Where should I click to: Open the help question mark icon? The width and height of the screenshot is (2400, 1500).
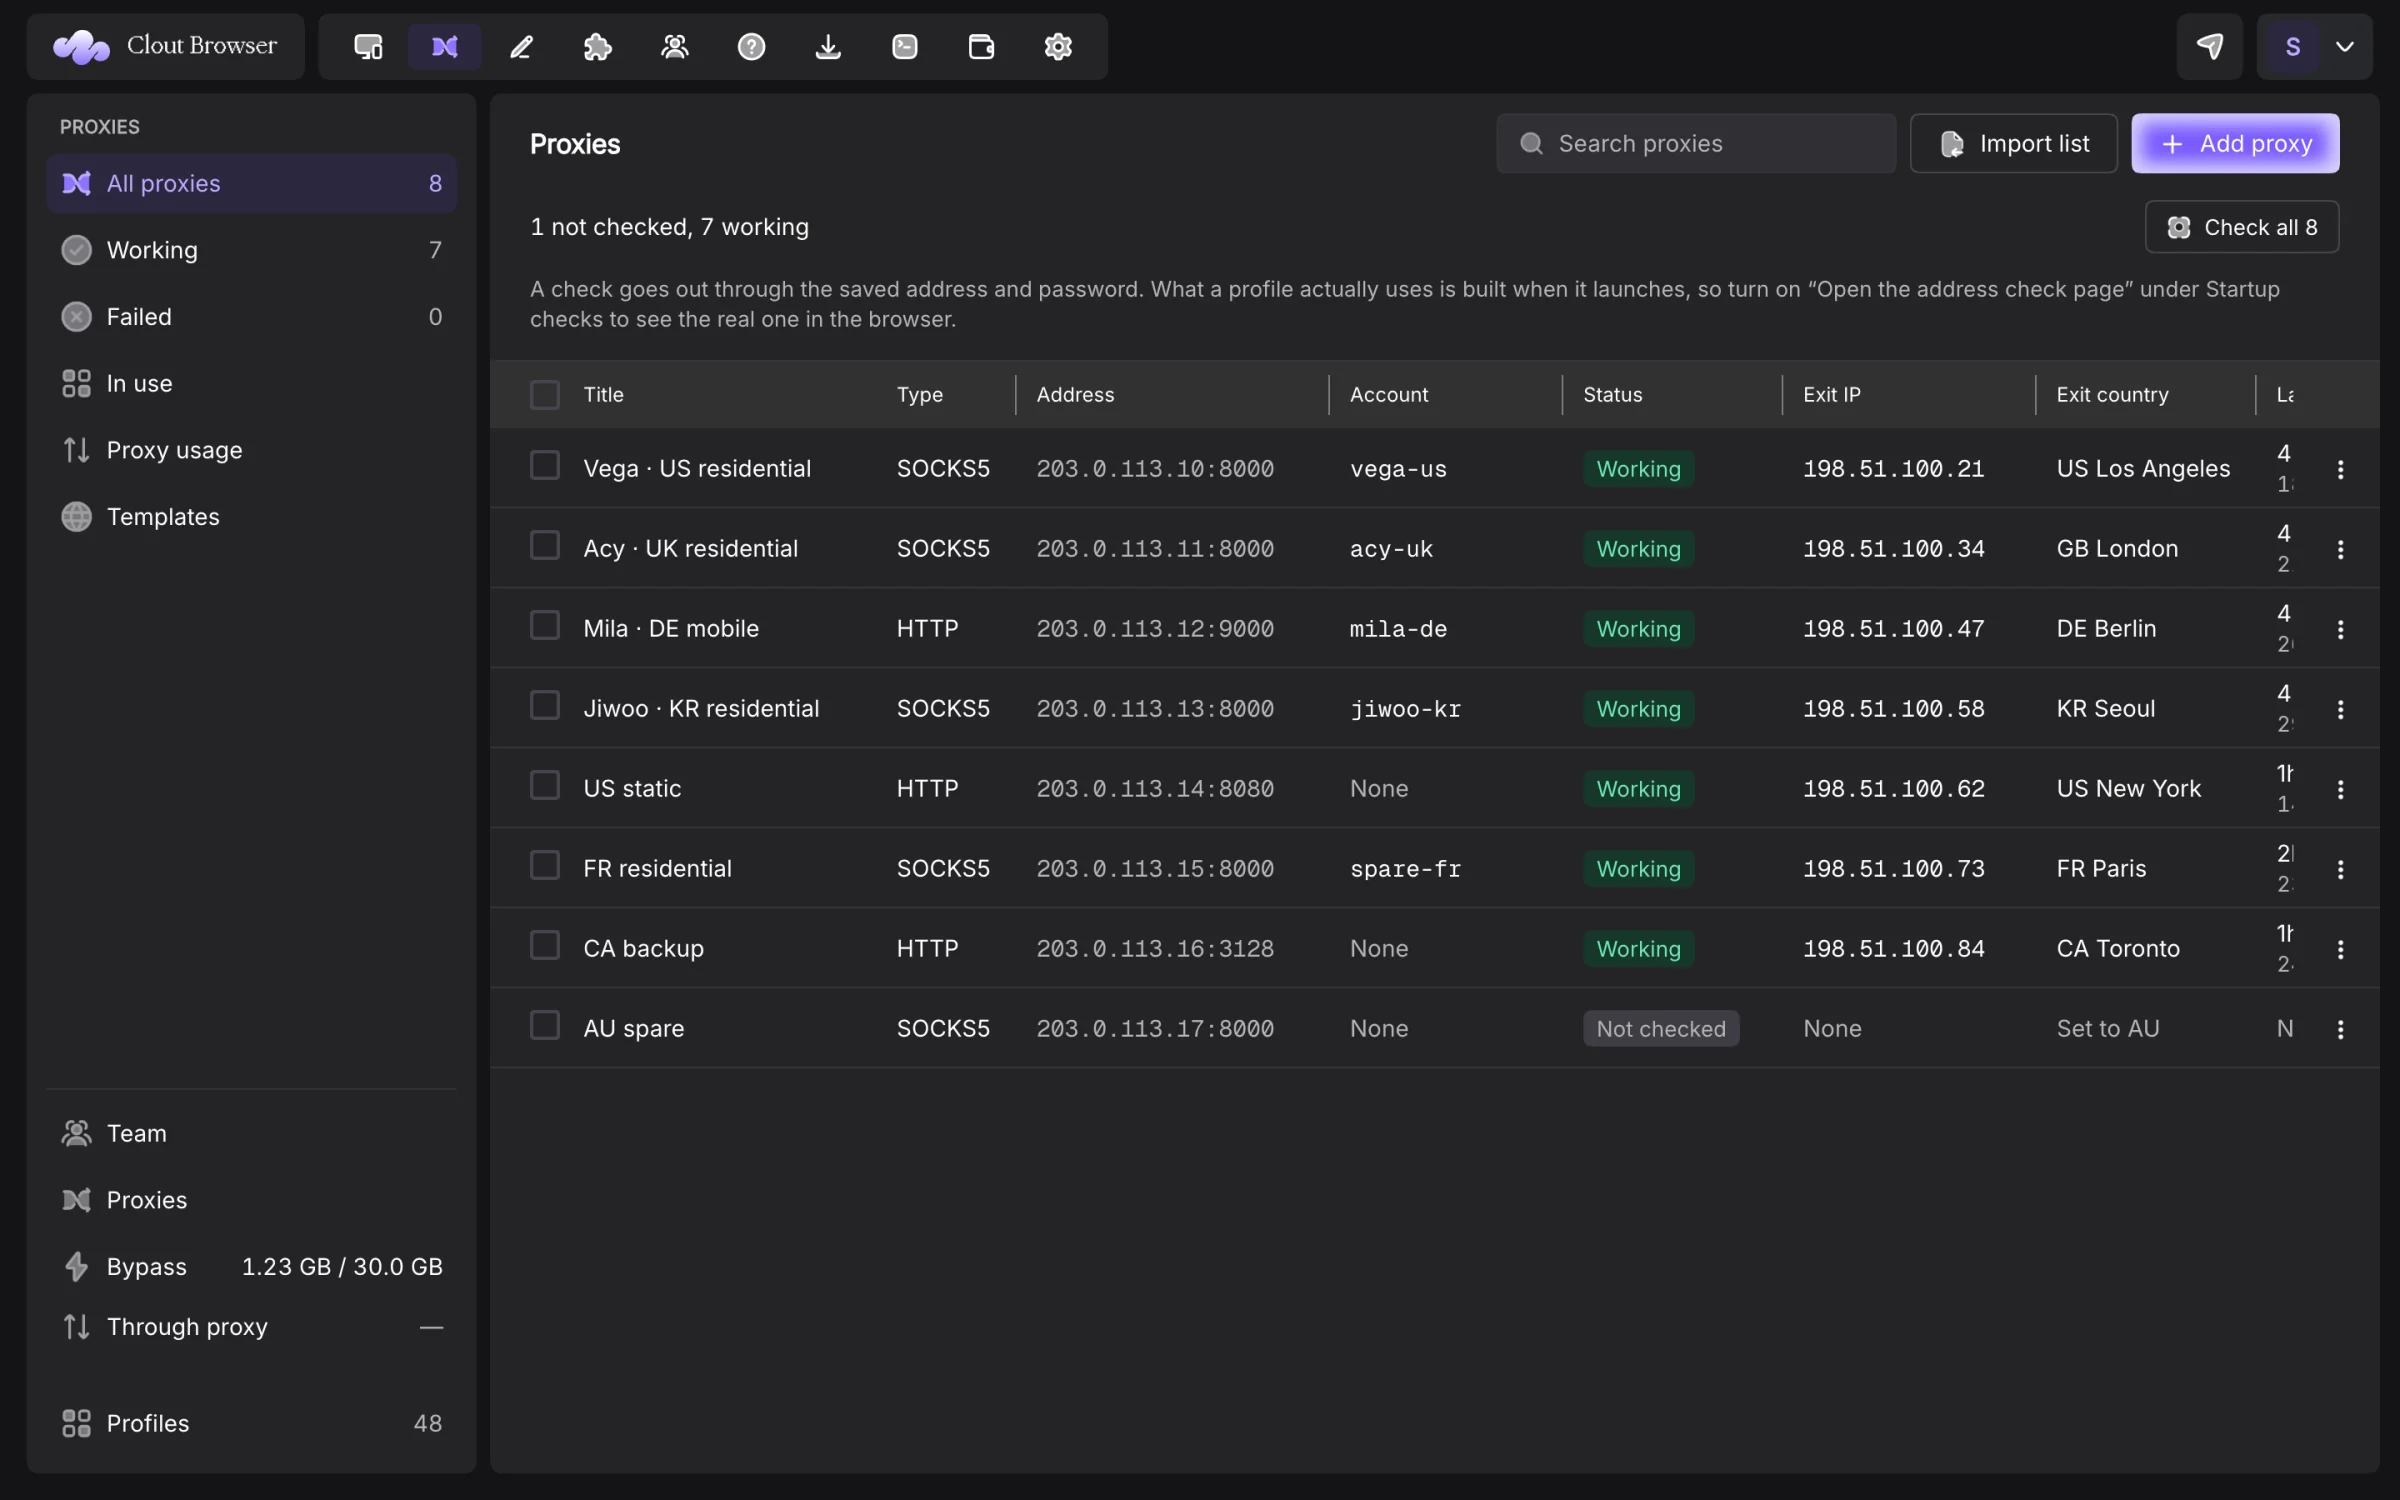[751, 47]
